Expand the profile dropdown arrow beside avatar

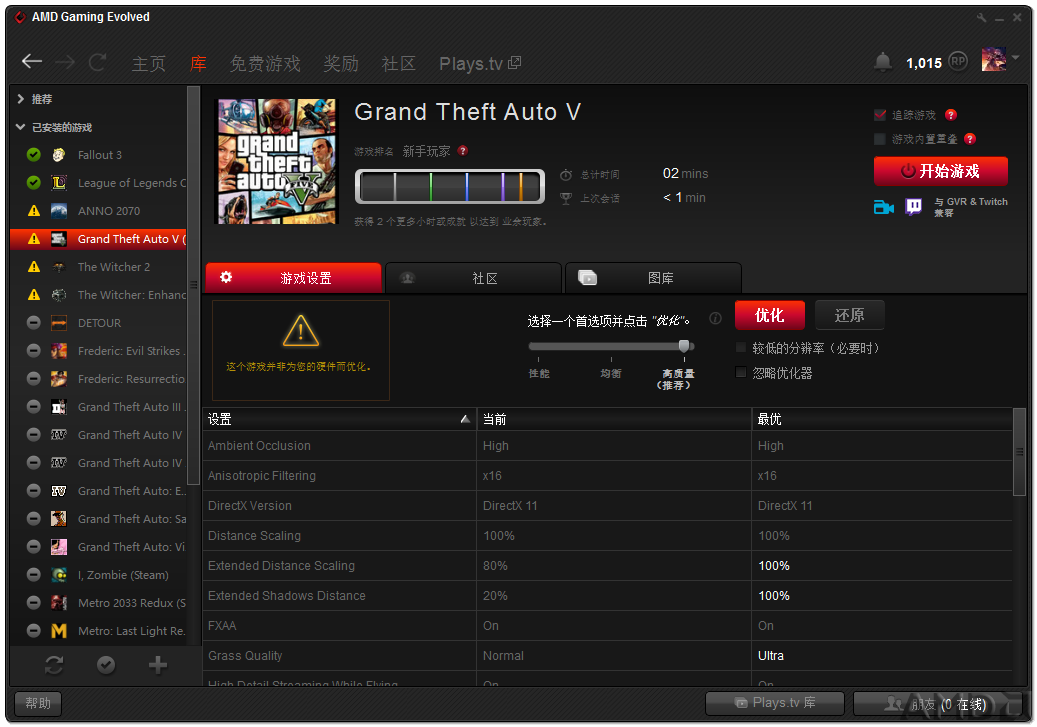point(1015,58)
